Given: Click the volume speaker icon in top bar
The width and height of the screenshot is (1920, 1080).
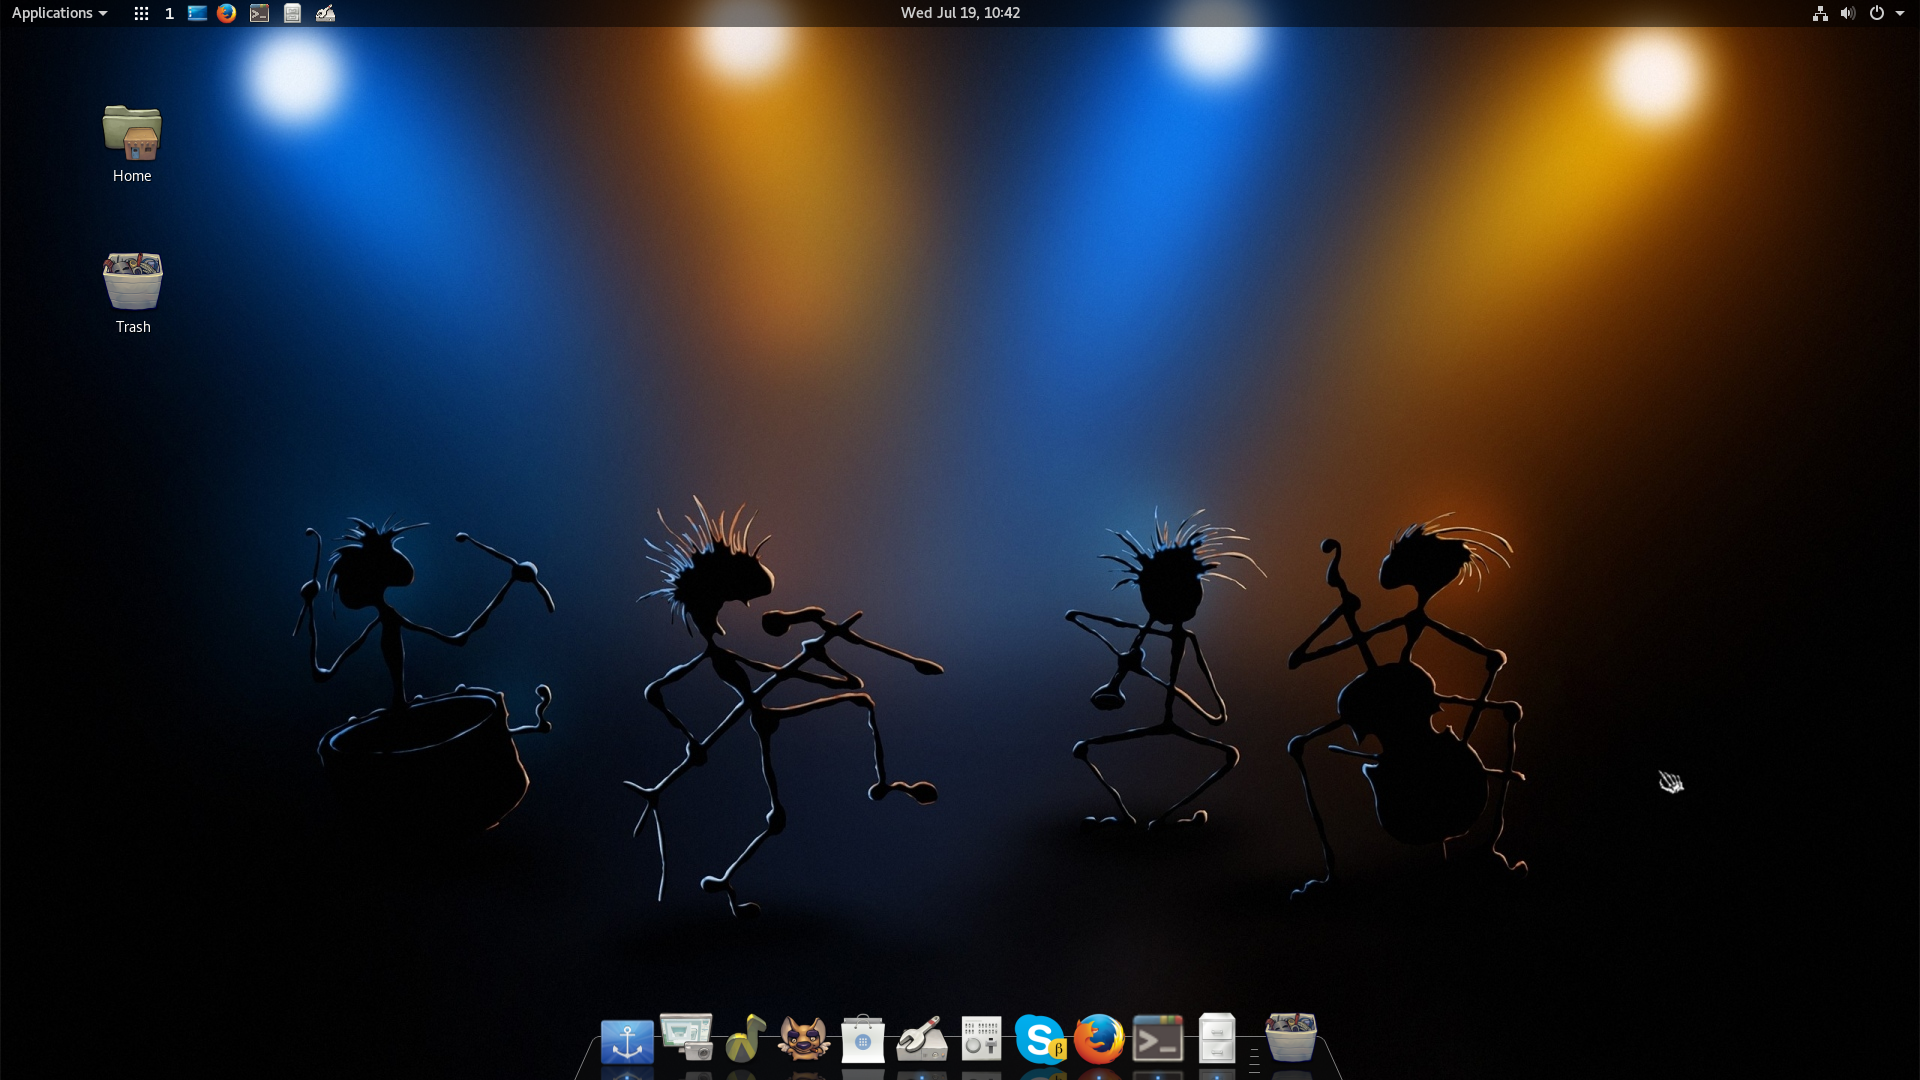Looking at the screenshot, I should point(1847,13).
